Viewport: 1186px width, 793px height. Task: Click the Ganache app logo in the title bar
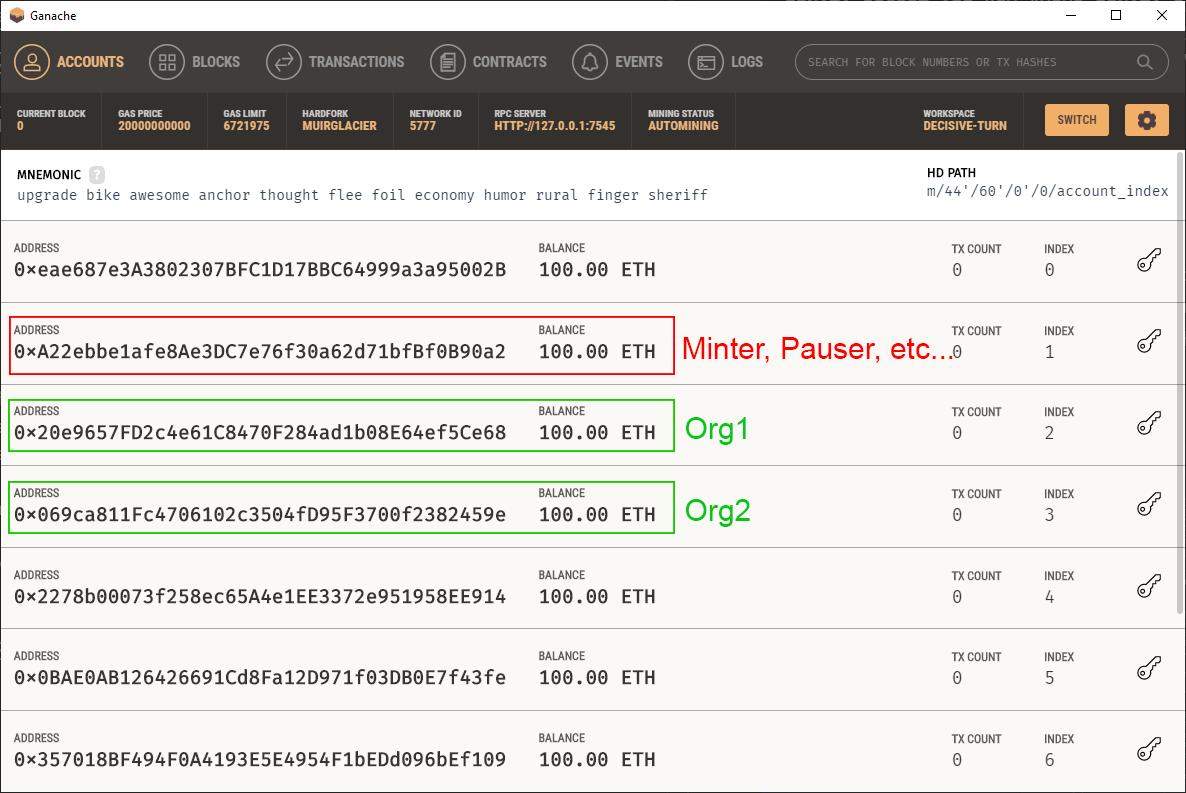[x=17, y=15]
